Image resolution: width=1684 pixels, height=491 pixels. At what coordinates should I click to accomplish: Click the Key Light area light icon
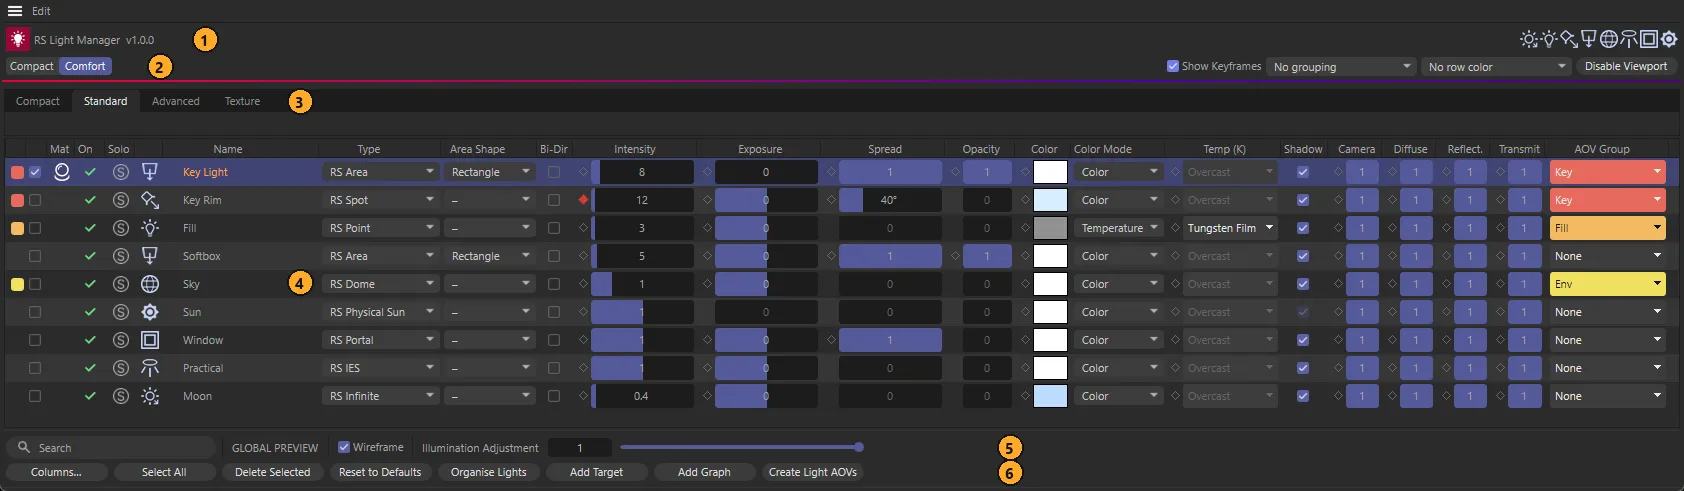pos(150,172)
